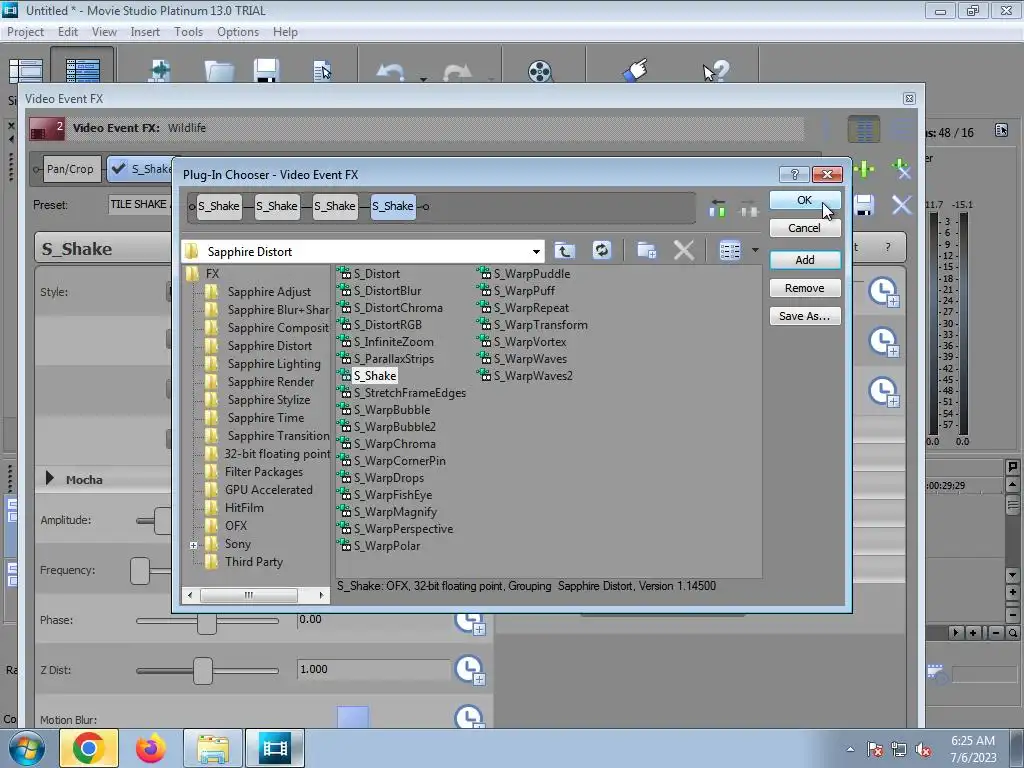Click the folder tree scroll right arrow

[x=321, y=595]
